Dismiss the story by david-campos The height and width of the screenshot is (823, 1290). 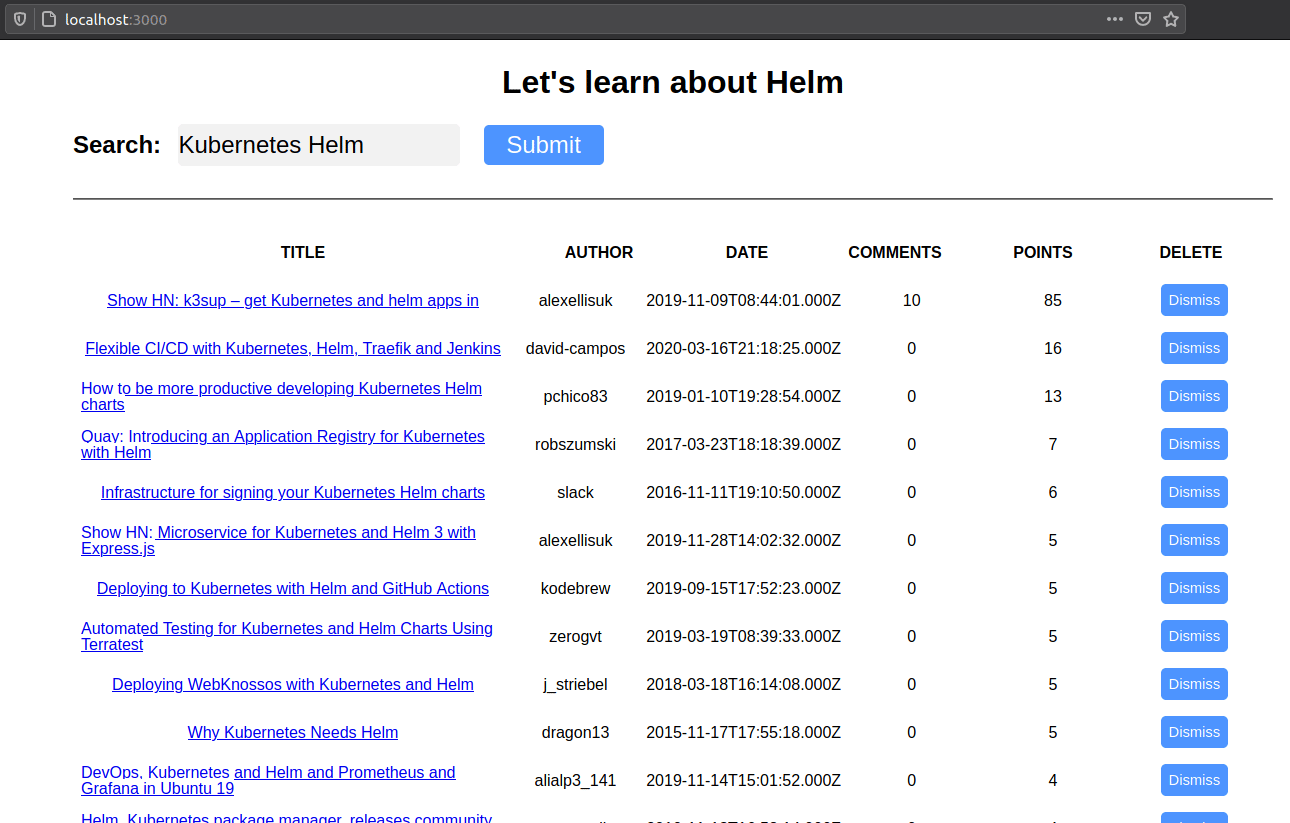(1193, 348)
